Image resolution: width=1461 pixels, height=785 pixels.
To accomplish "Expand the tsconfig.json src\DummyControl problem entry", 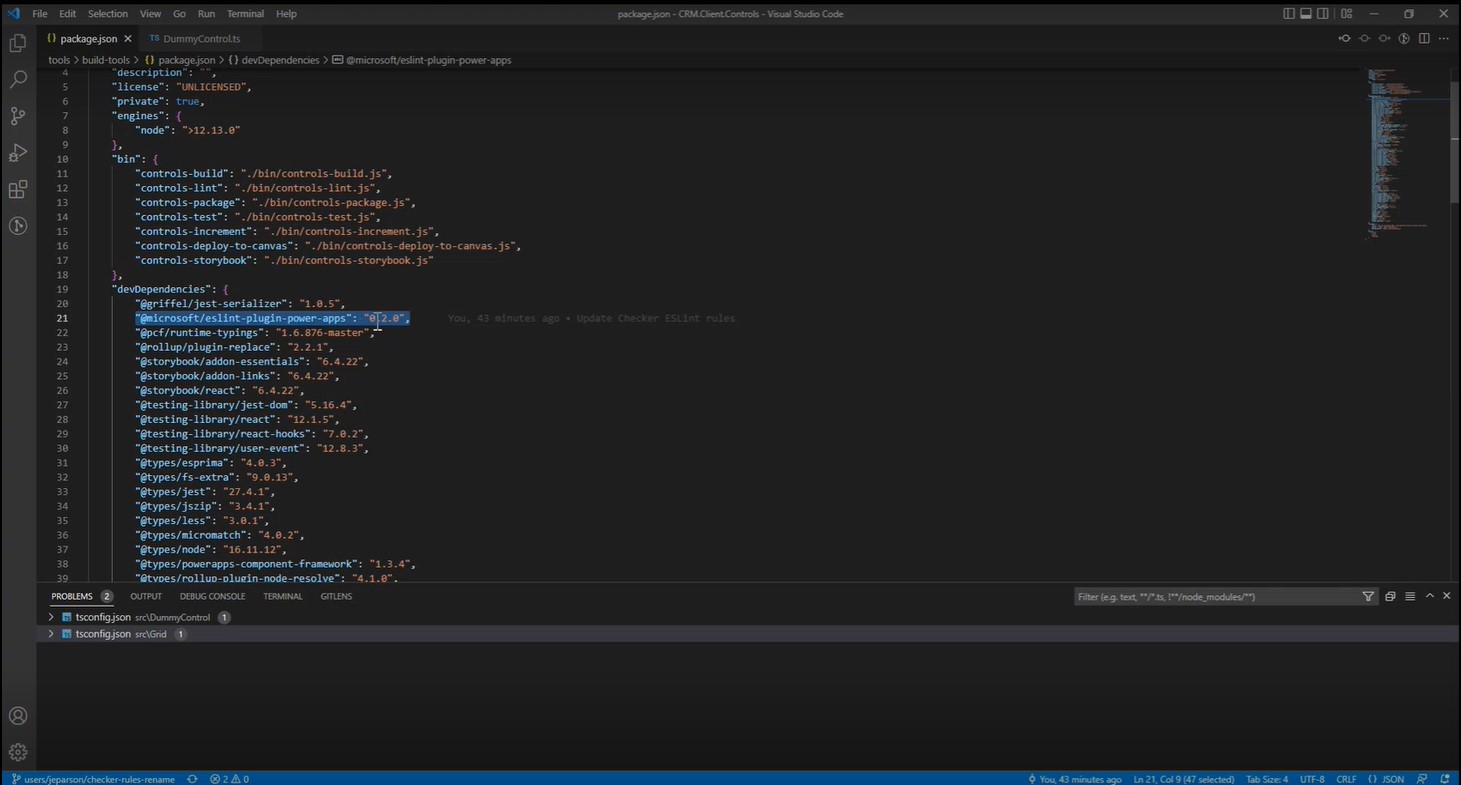I will [50, 617].
